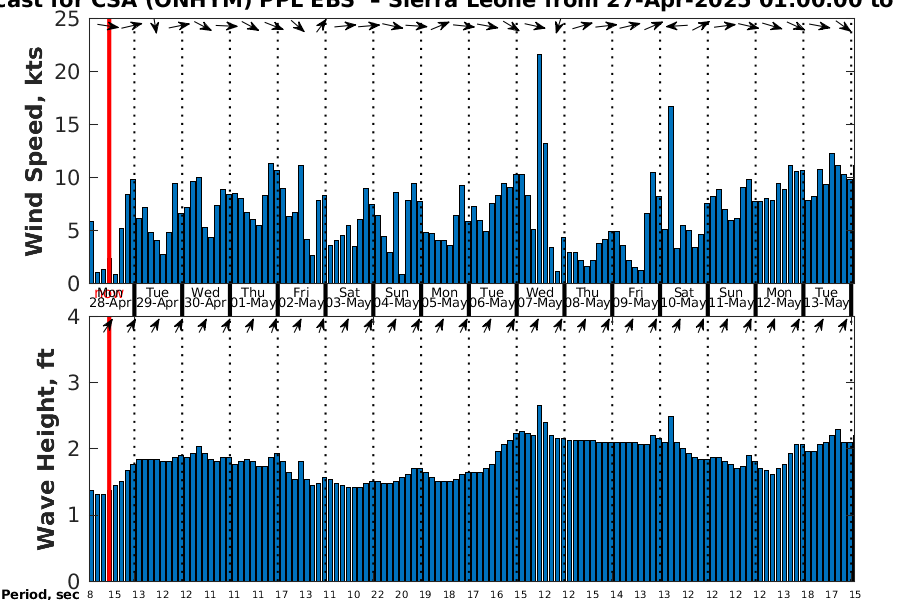Click the Period, sec row label
The width and height of the screenshot is (900, 600).
click(40, 594)
